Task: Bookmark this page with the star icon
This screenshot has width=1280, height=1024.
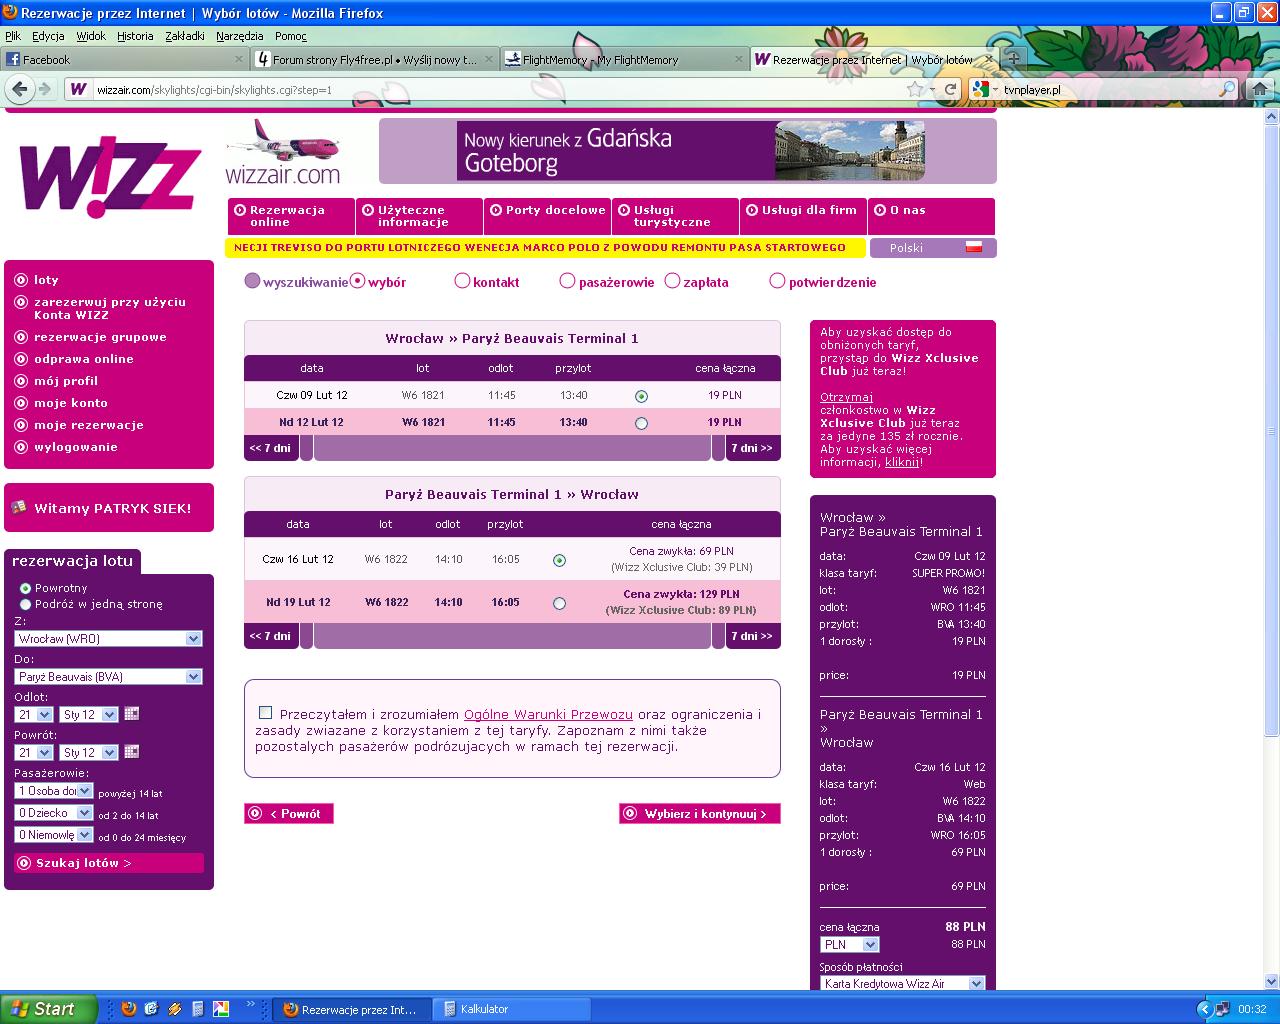Action: (x=915, y=89)
